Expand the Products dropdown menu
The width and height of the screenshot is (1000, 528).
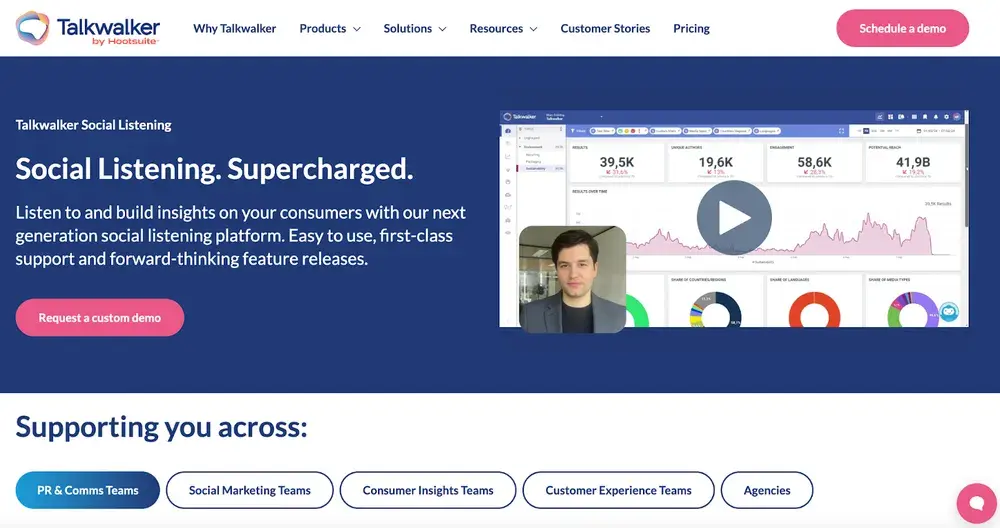330,29
